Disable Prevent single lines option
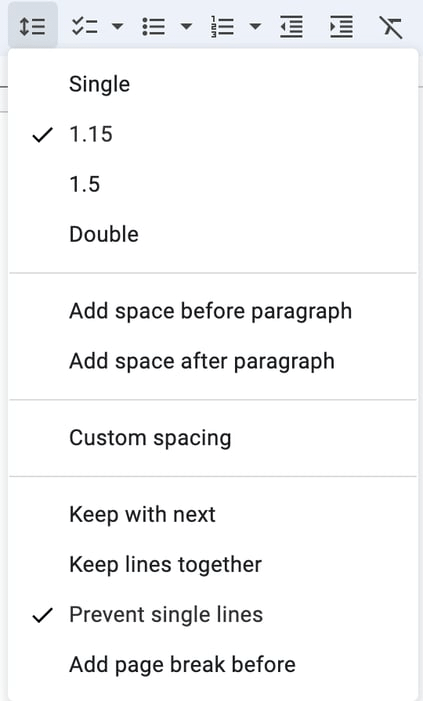This screenshot has height=701, width=423. (213, 615)
